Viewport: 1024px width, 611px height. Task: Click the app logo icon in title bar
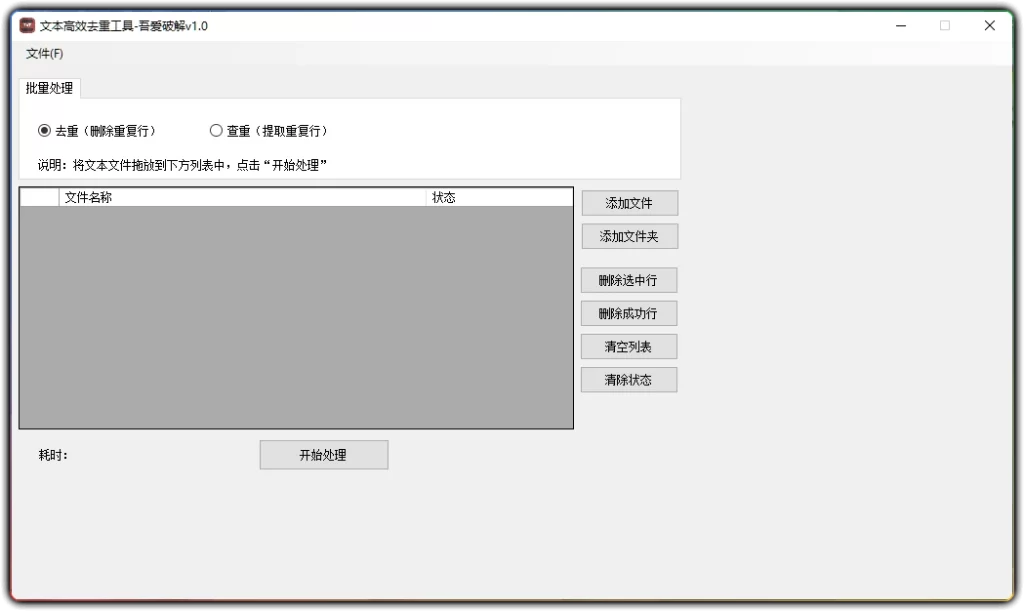(x=27, y=25)
